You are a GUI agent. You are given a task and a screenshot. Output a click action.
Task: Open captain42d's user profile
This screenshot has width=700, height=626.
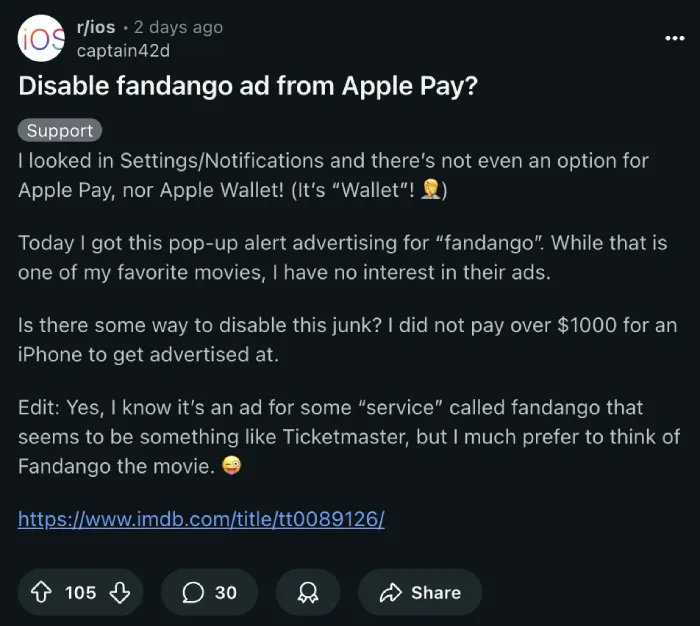pyautogui.click(x=123, y=50)
